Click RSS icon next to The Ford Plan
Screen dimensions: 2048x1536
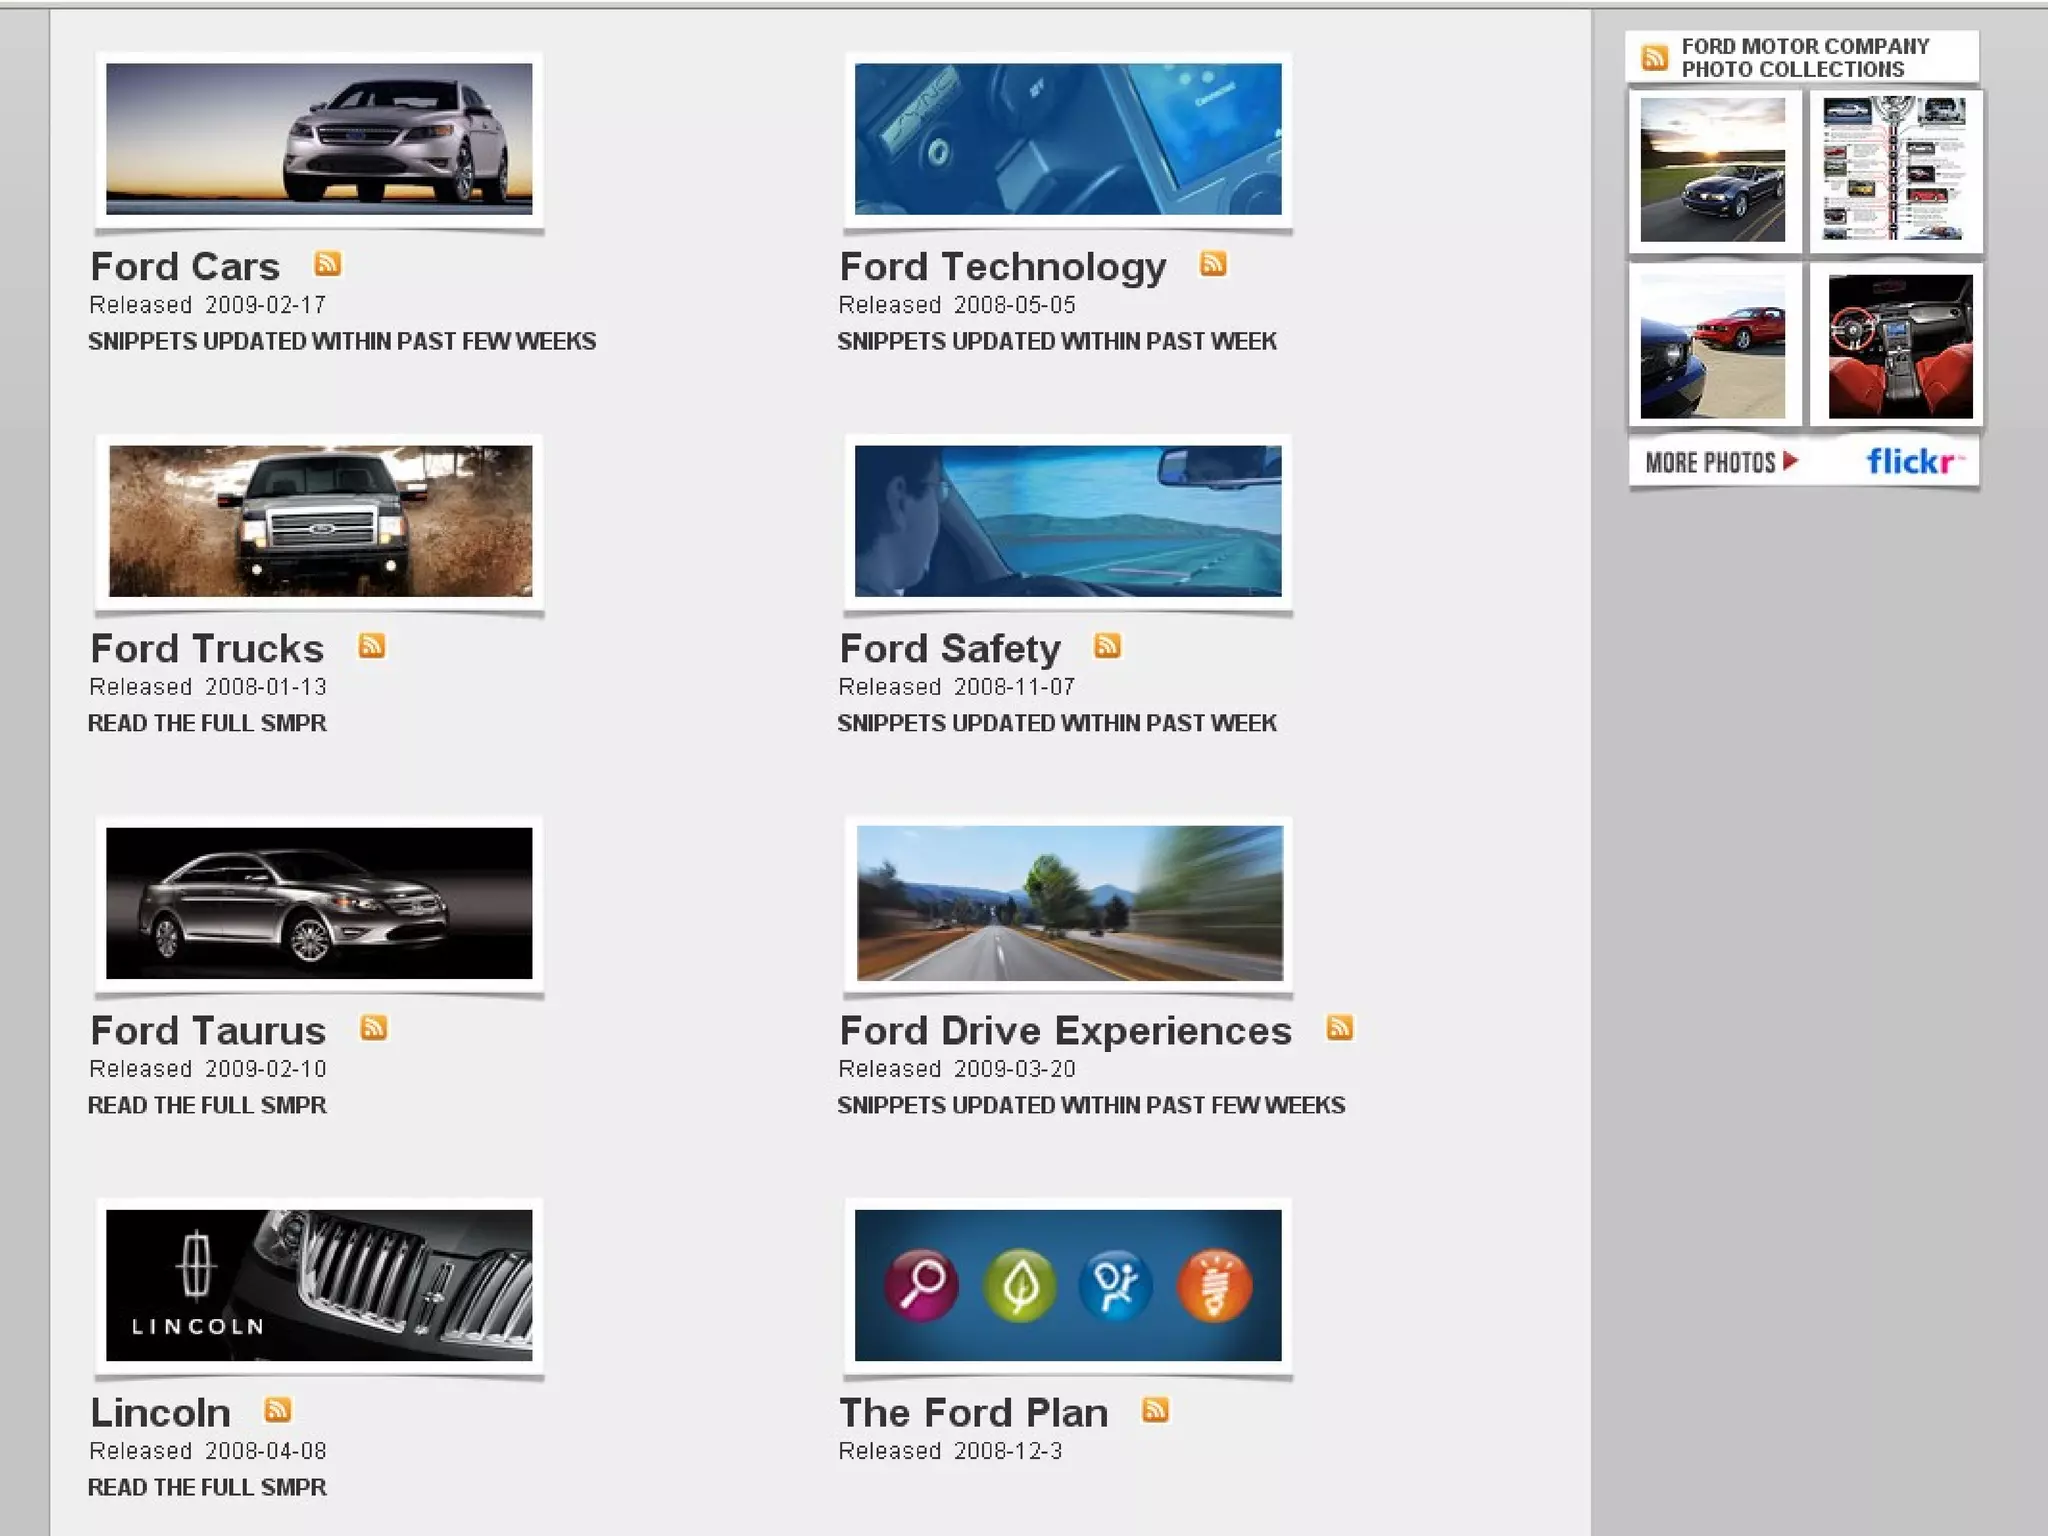tap(1155, 1409)
